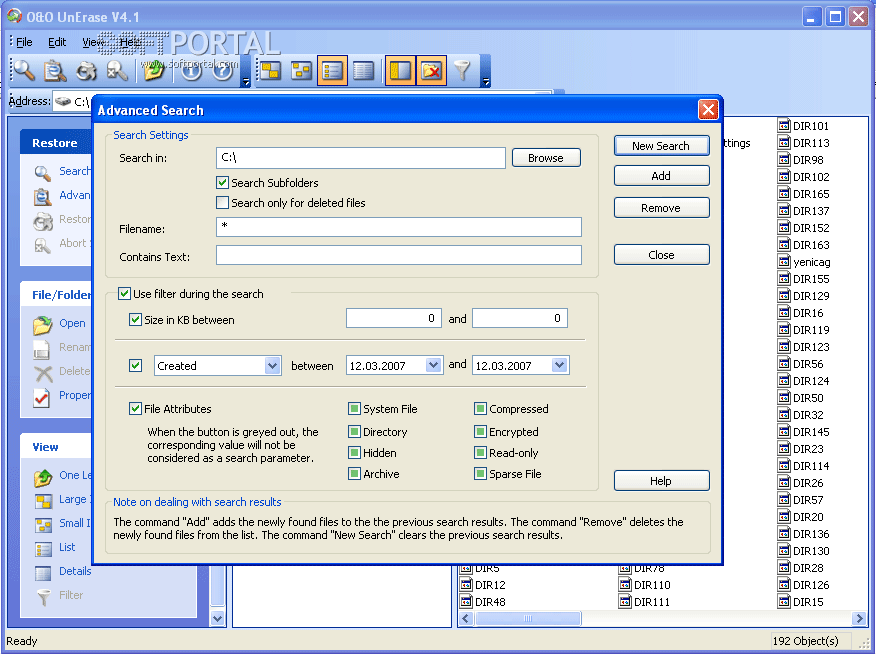
Task: Click the sidebar scroll down arrow
Action: 217,619
